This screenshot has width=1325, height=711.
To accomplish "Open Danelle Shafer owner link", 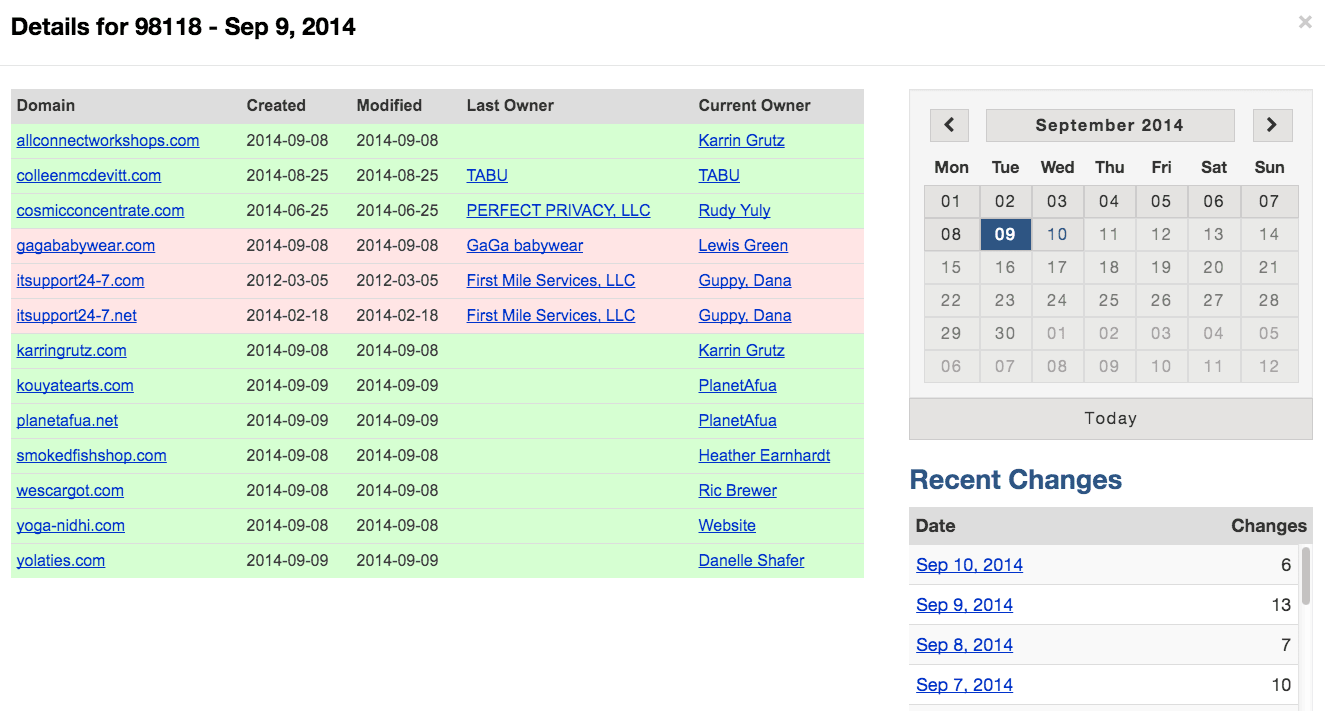I will pyautogui.click(x=752, y=560).
